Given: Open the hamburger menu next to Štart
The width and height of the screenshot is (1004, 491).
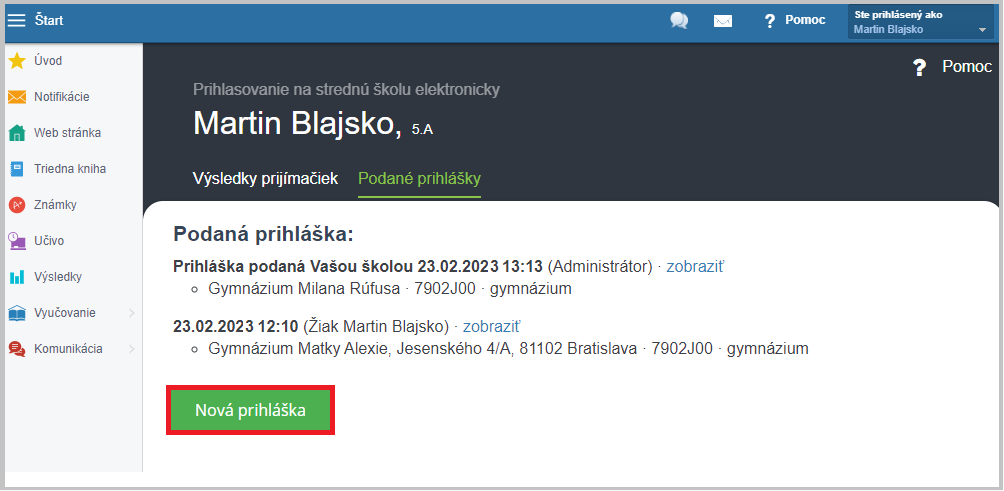Looking at the screenshot, I should (16, 20).
